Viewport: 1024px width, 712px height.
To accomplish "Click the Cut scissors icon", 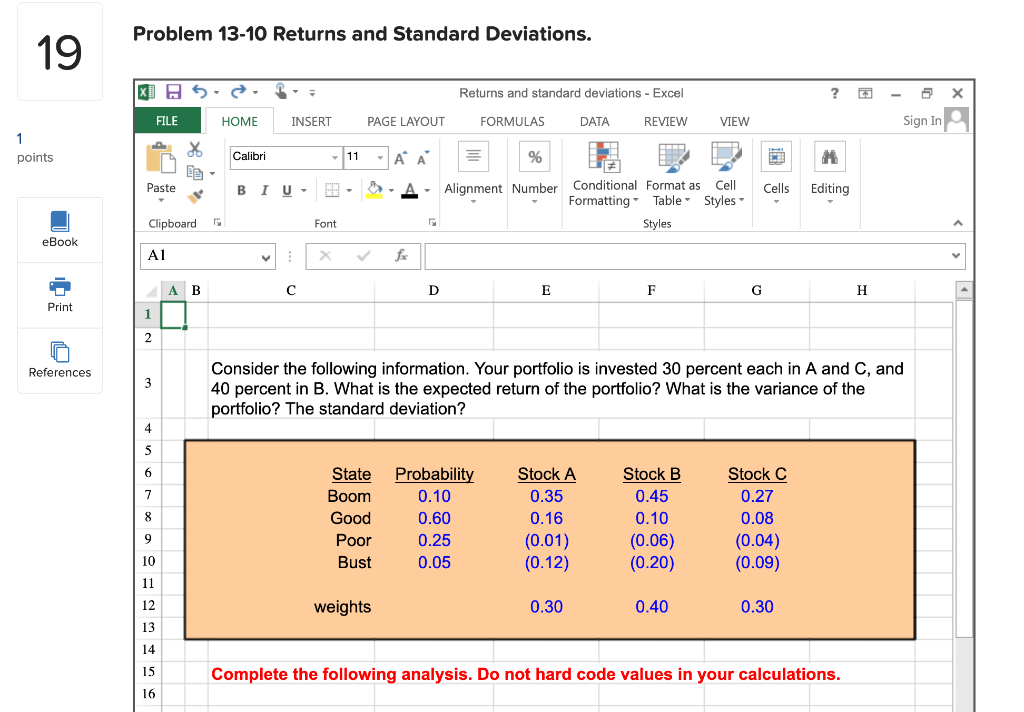I will [x=196, y=148].
